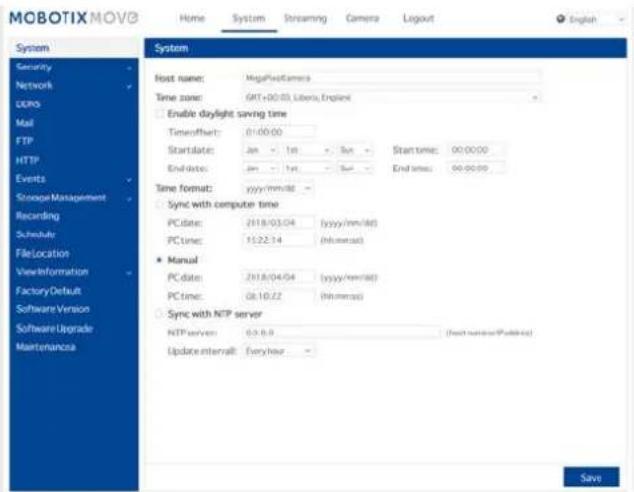Click the Manual PC date field
Screen dimensions: 634x492
click(278, 277)
